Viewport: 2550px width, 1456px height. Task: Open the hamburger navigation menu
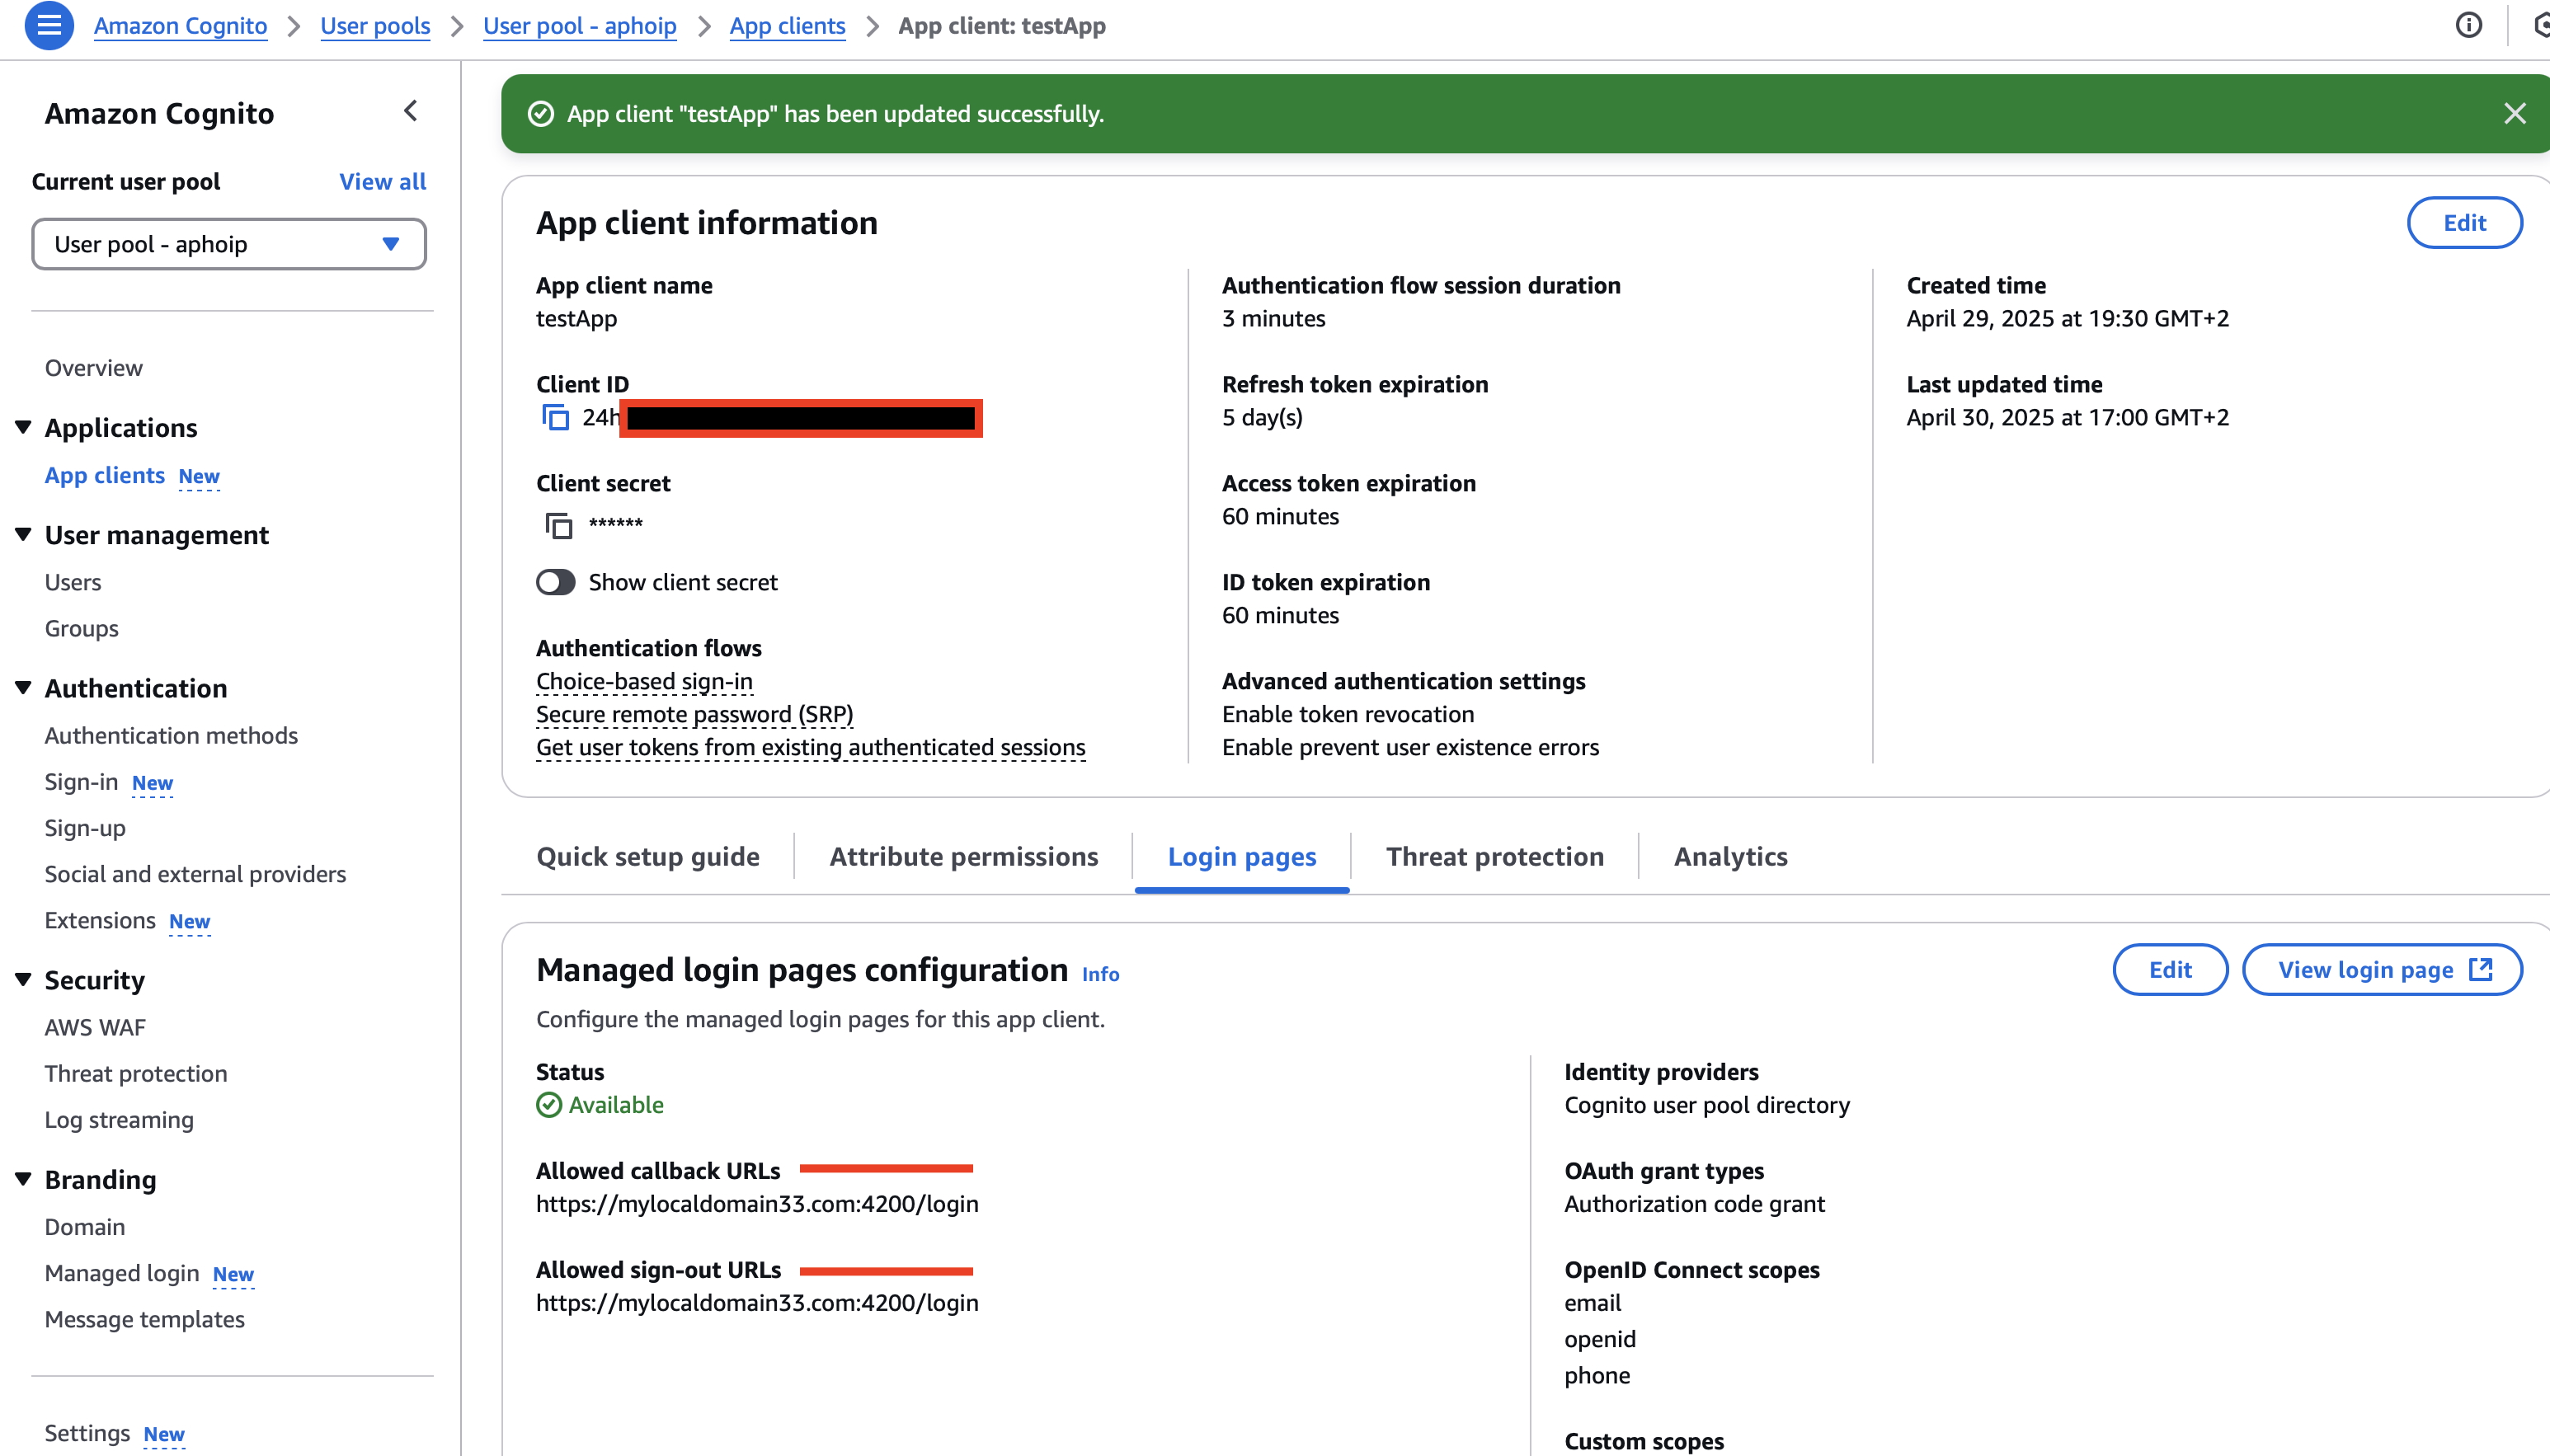48,25
